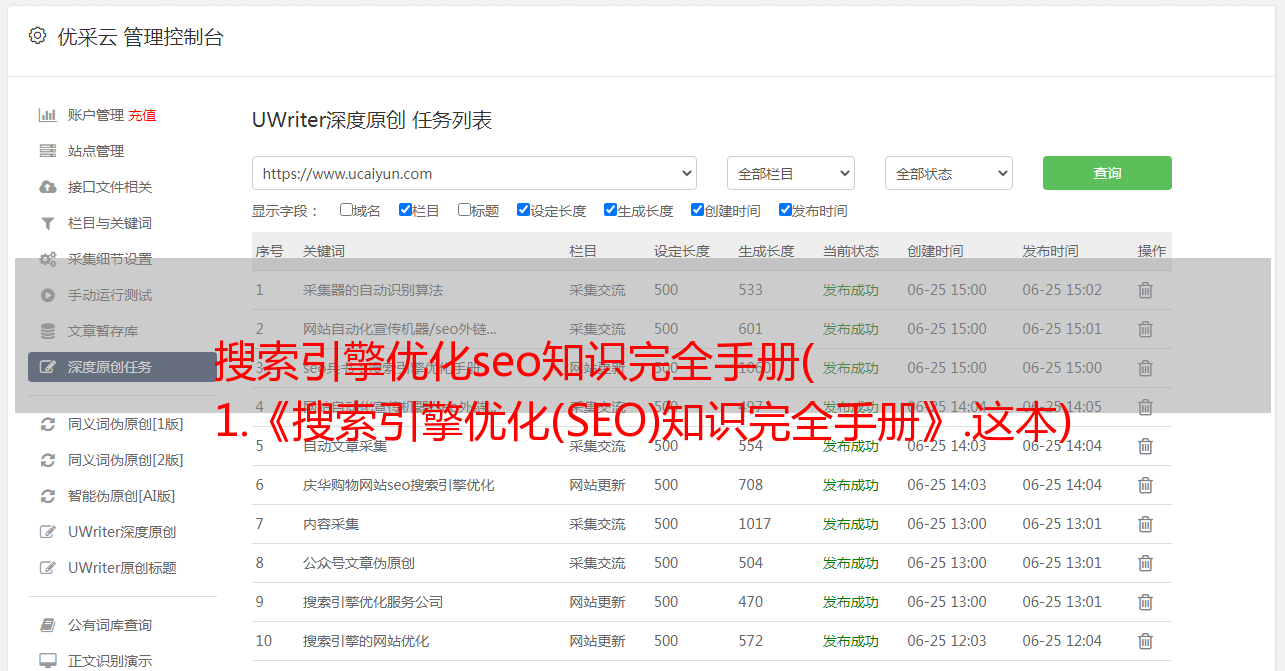Screen dimensions: 1285x671
Task: Click trash icon for row 7 内容采集
Action: [1146, 524]
